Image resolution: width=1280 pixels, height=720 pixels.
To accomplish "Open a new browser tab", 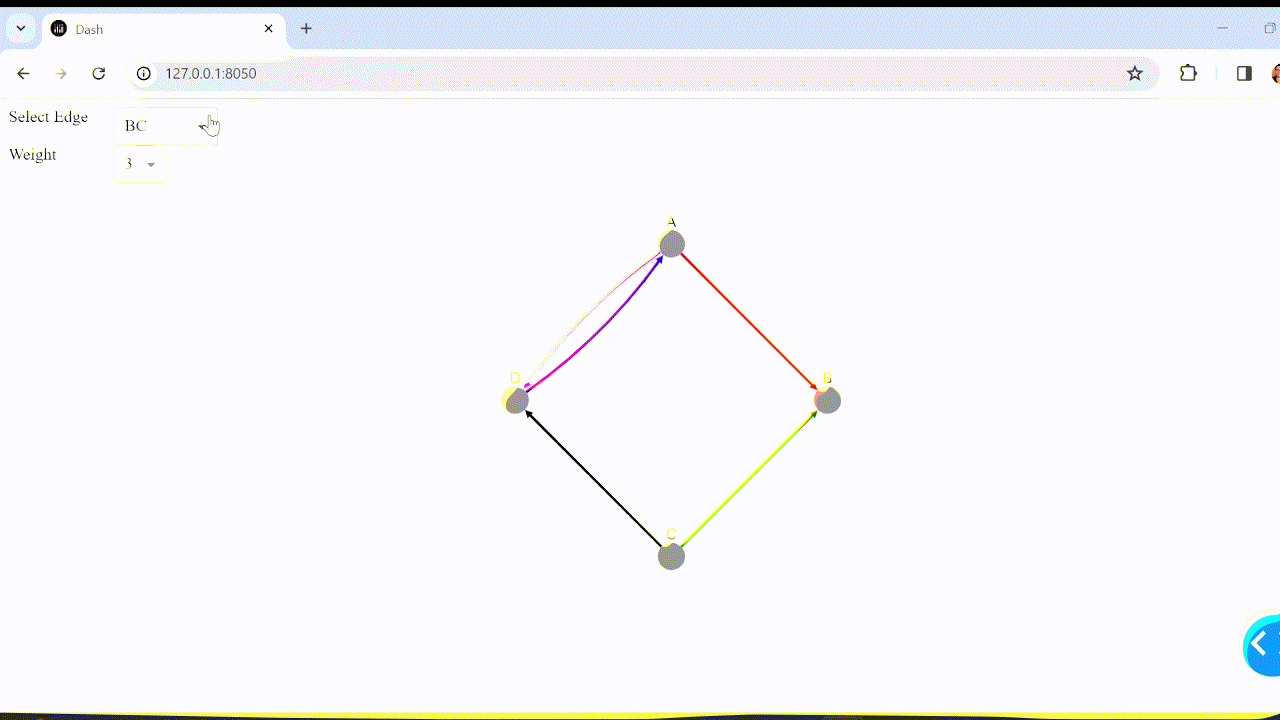I will (306, 29).
